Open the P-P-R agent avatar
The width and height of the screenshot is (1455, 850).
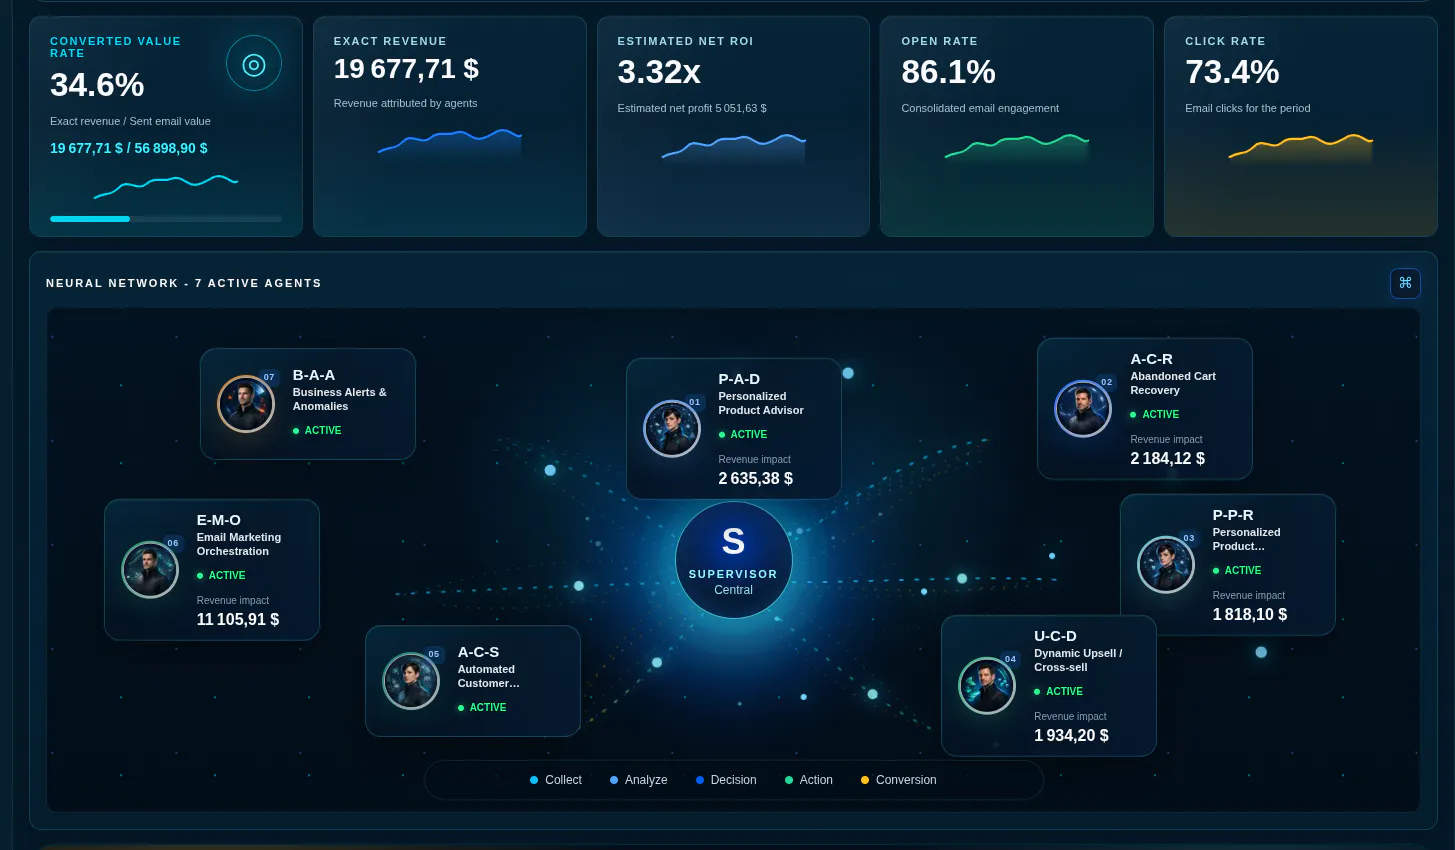point(1166,564)
